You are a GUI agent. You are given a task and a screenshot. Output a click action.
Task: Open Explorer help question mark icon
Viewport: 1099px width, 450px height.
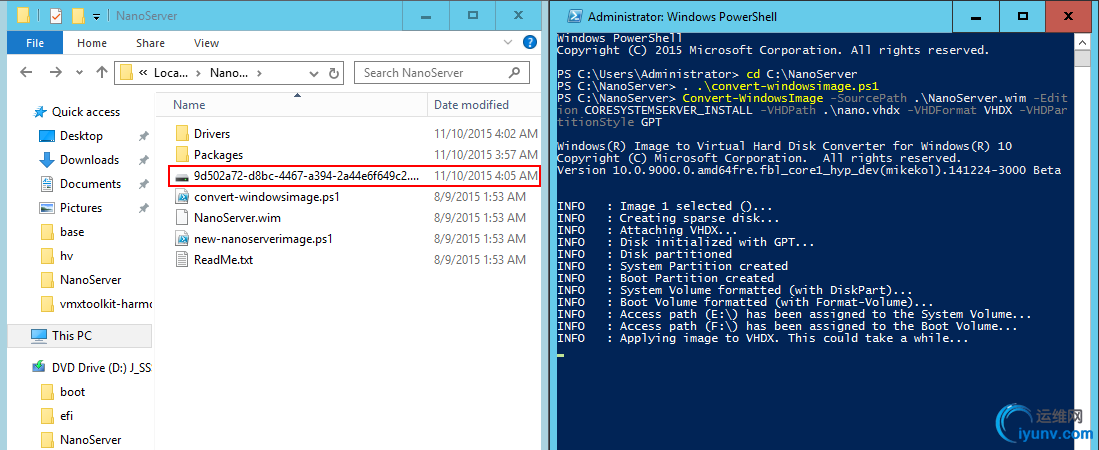coord(530,43)
